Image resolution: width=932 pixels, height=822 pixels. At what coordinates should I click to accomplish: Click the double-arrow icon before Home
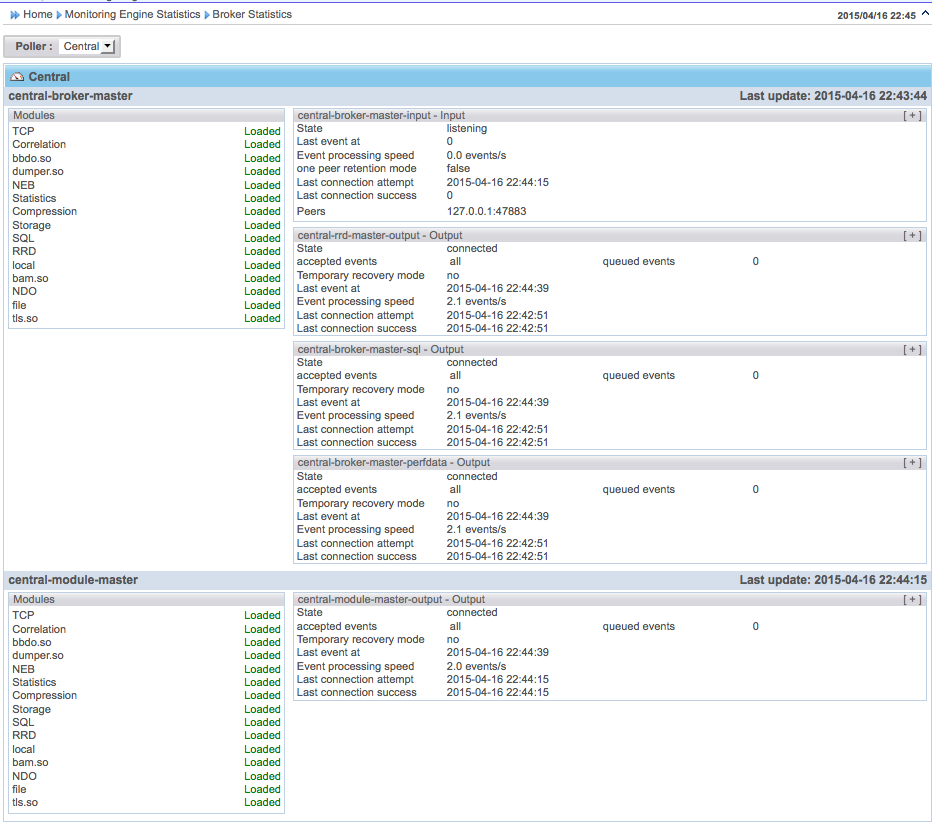tap(15, 15)
